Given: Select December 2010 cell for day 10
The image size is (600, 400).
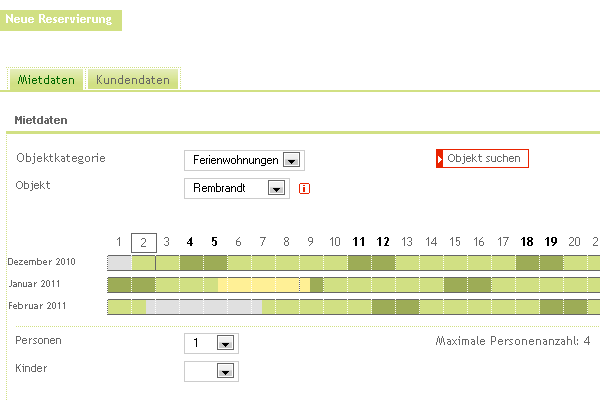Looking at the screenshot, I should point(336,263).
